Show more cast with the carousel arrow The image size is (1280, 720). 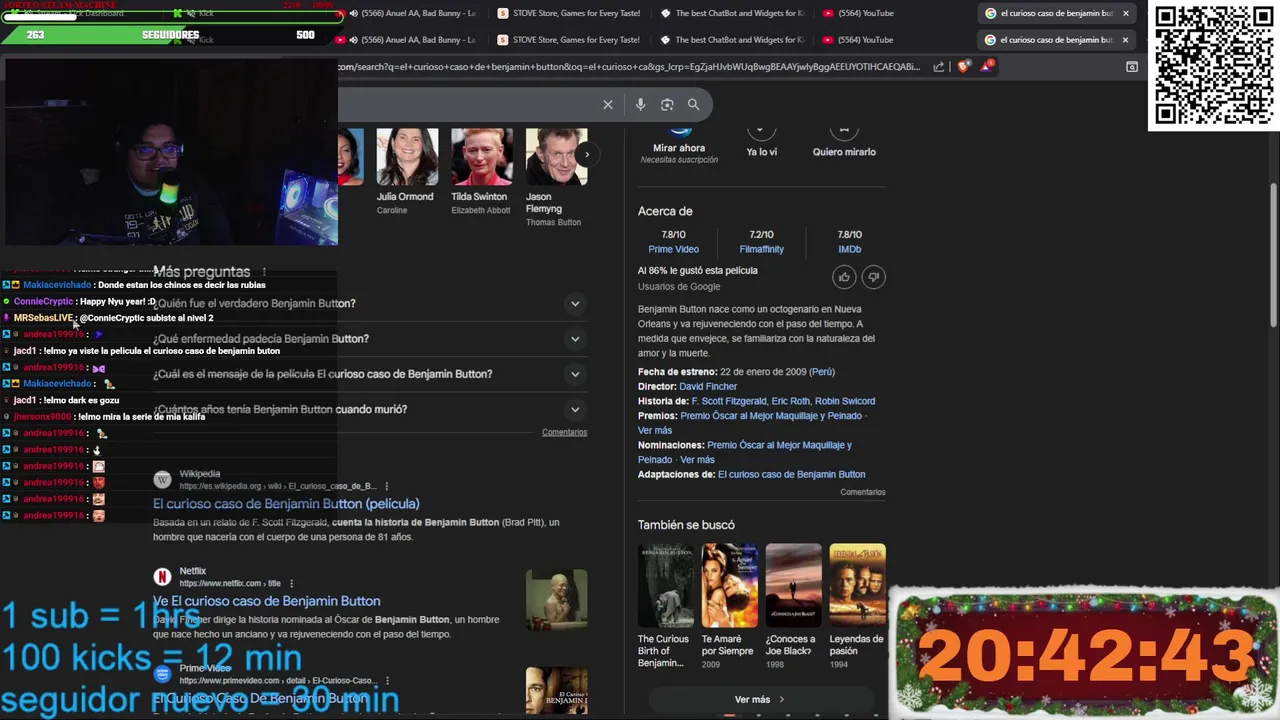587,155
